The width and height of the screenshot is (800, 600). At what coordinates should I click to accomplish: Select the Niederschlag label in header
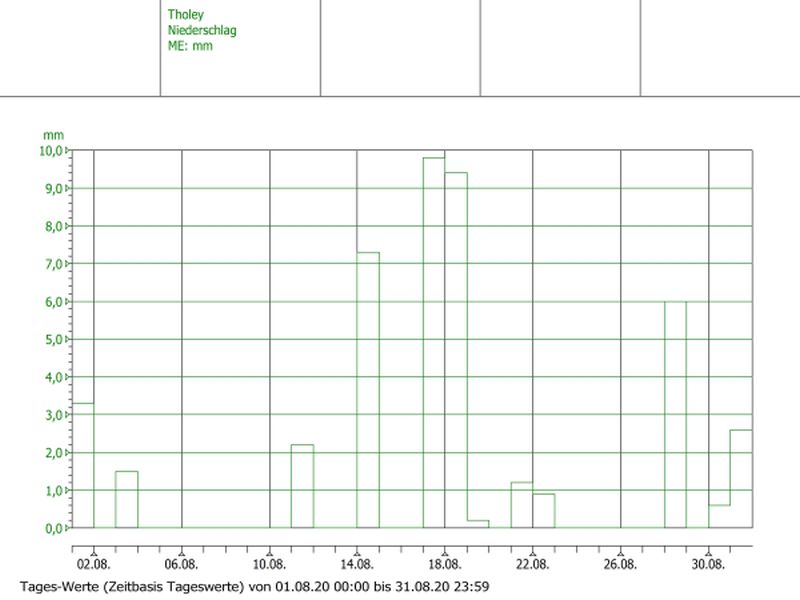[x=202, y=30]
